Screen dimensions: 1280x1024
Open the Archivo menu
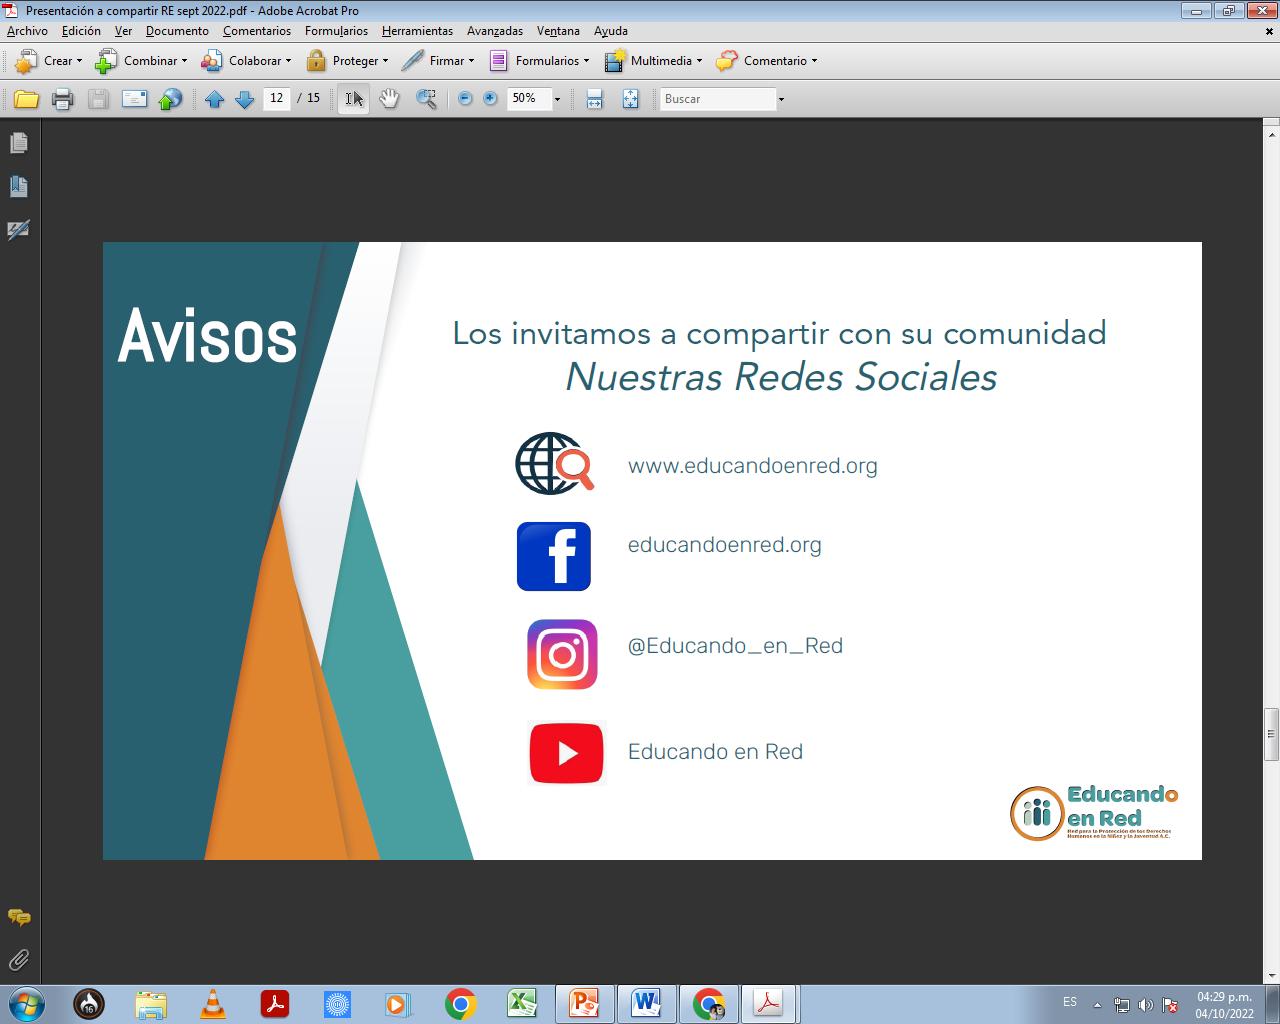(x=27, y=31)
